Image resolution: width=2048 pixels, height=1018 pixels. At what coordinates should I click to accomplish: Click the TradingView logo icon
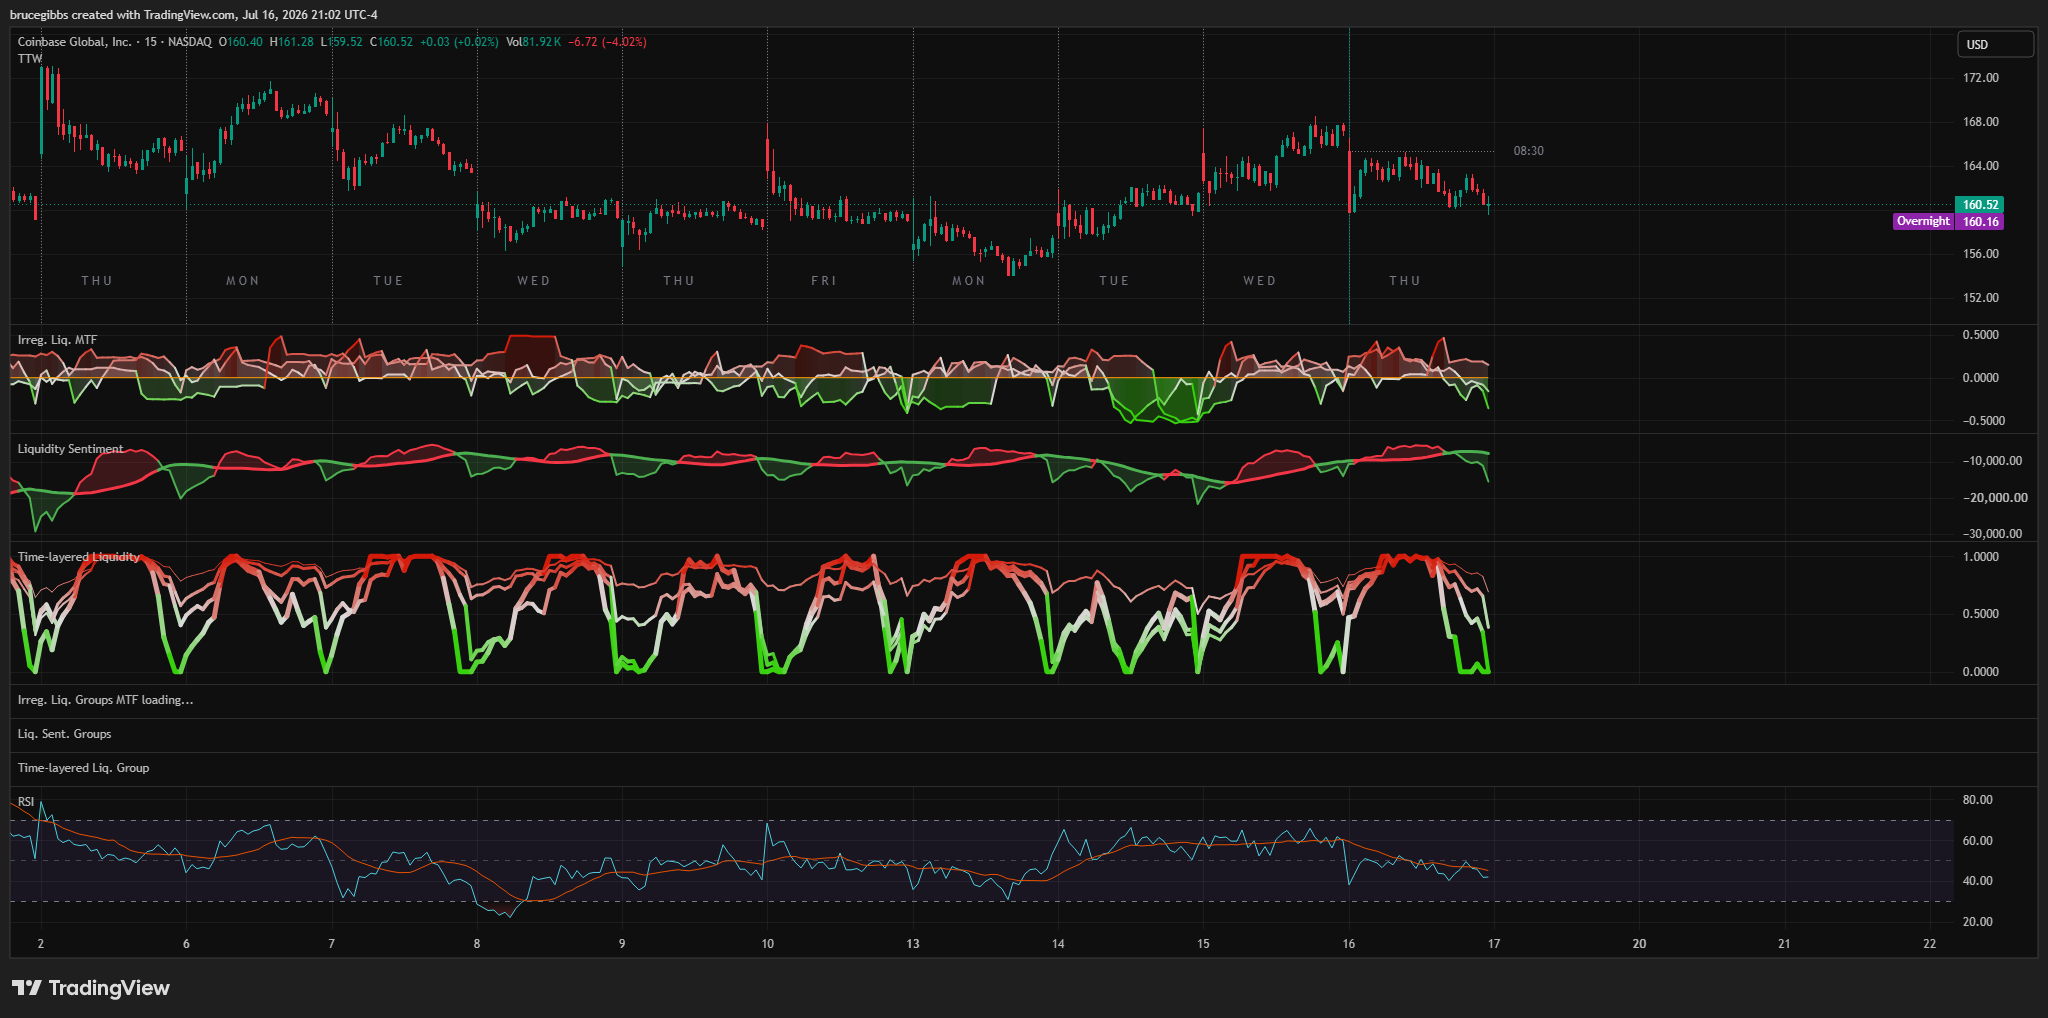[x=26, y=988]
